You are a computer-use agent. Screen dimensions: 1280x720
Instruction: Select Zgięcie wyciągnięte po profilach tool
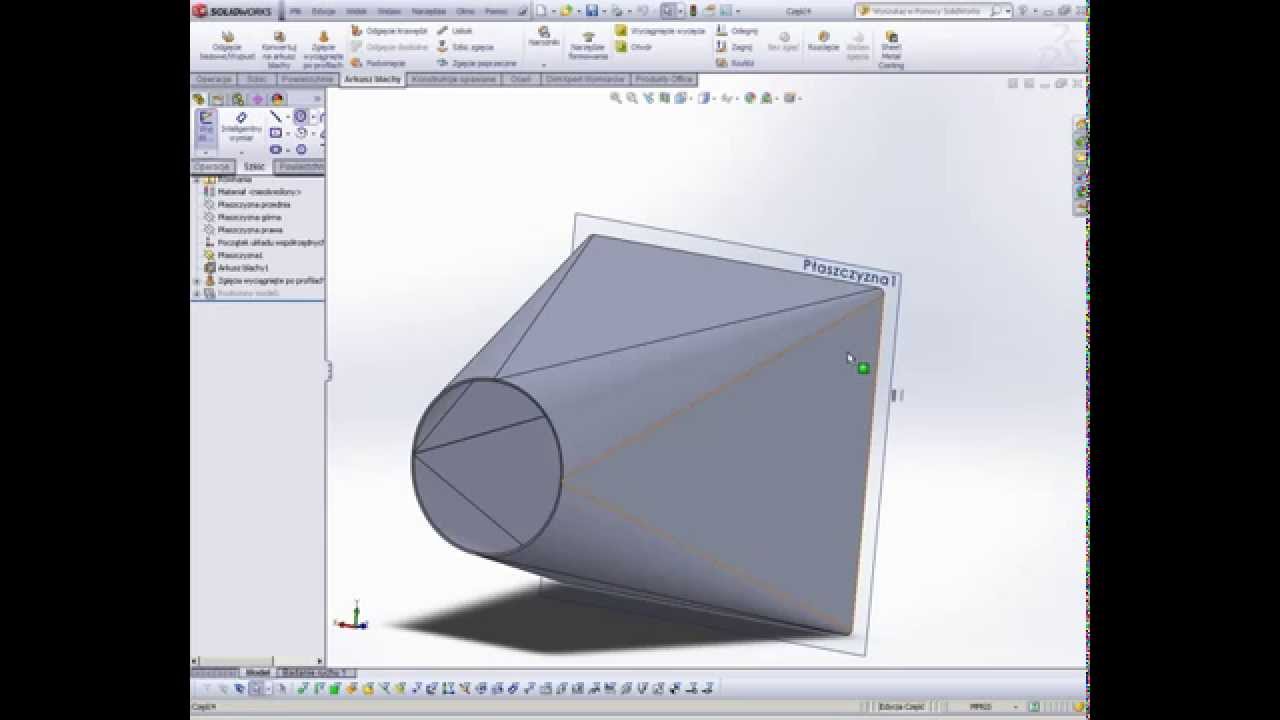click(x=322, y=49)
